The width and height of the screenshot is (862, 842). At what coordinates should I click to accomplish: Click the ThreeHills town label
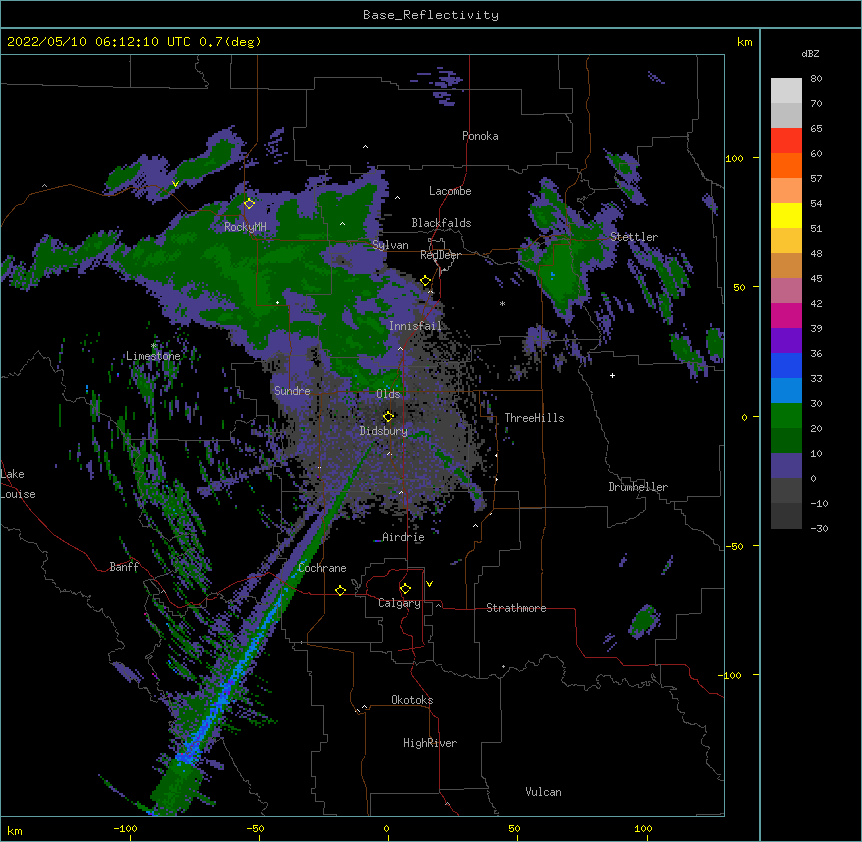pyautogui.click(x=534, y=418)
